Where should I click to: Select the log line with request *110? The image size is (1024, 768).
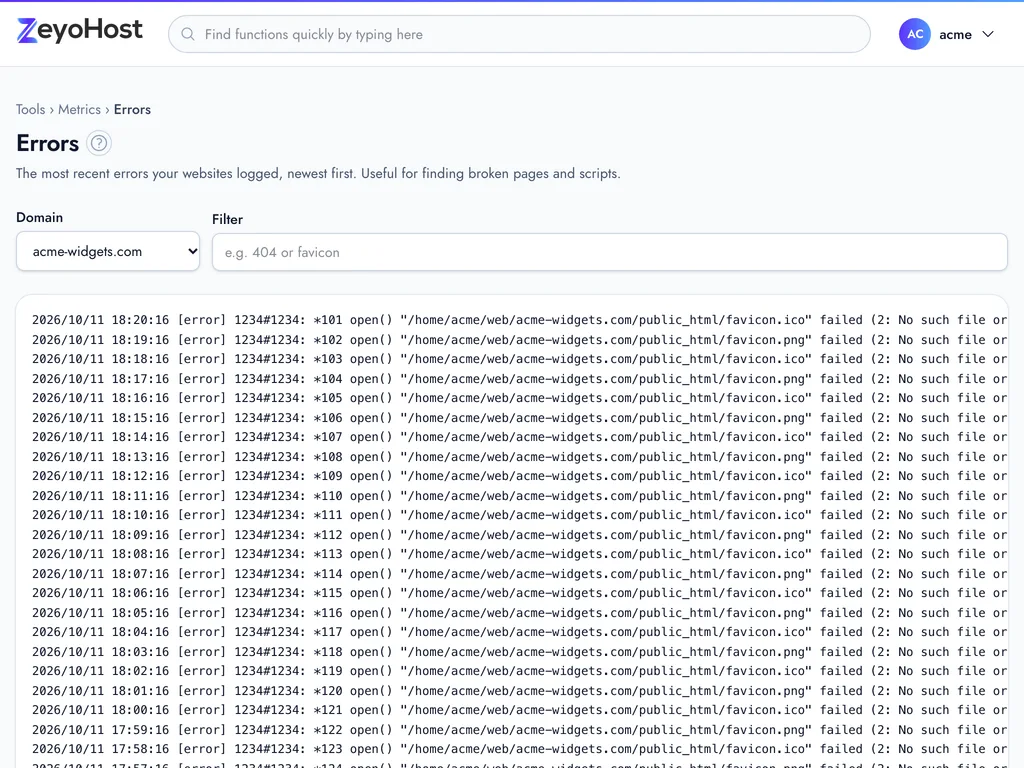[x=519, y=496]
